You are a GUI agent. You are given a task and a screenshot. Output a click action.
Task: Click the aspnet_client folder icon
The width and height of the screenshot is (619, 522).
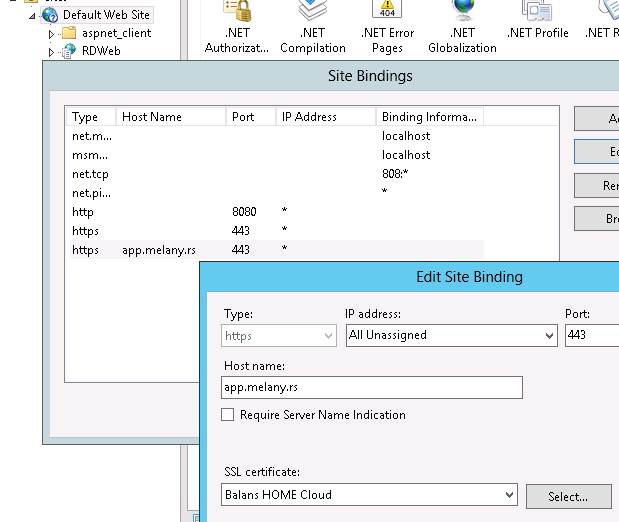pos(69,34)
